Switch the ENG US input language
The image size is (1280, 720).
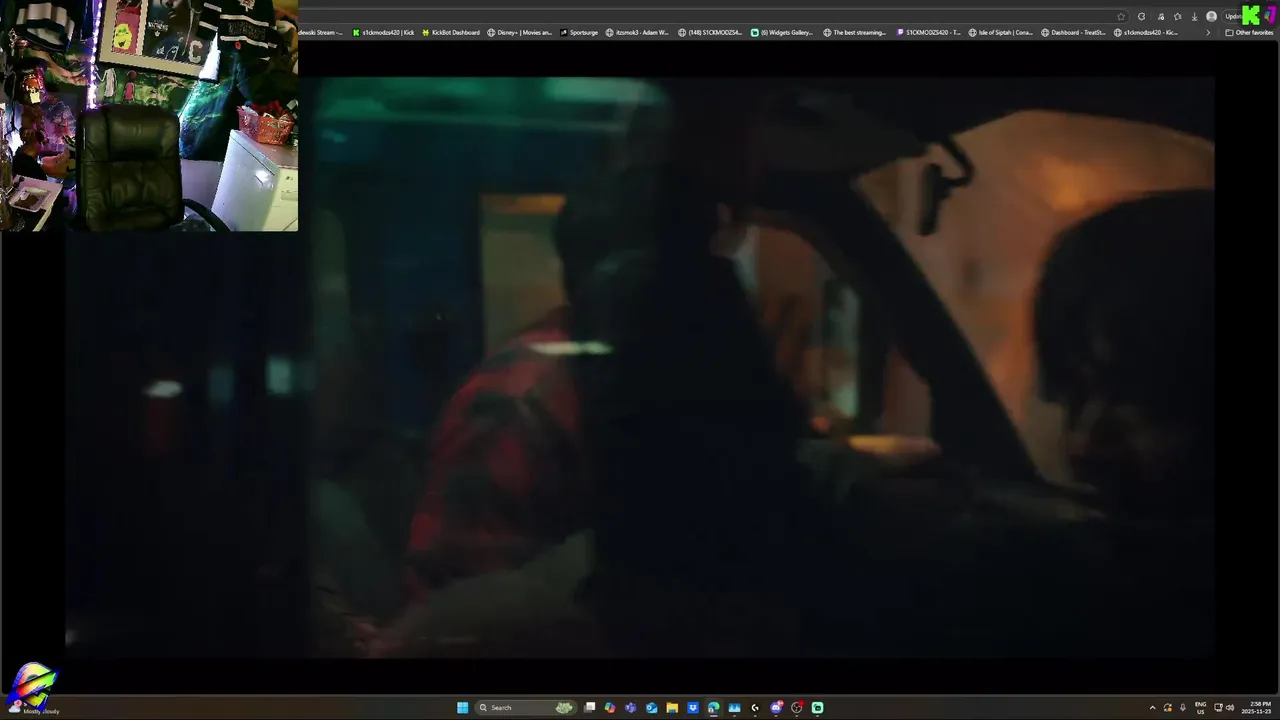(x=1200, y=708)
